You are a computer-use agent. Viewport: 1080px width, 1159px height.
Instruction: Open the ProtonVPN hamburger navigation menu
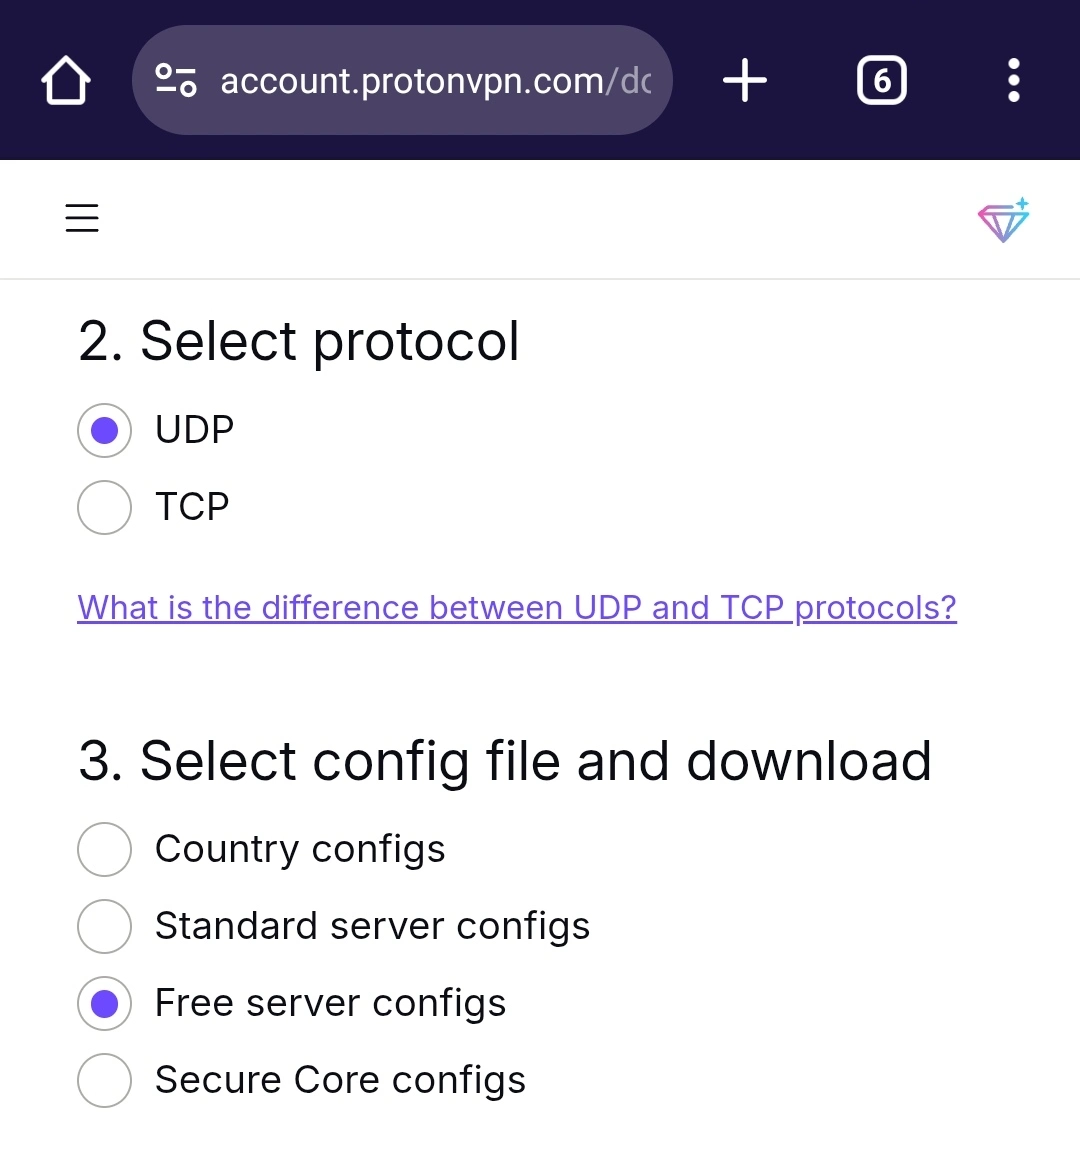pyautogui.click(x=81, y=218)
